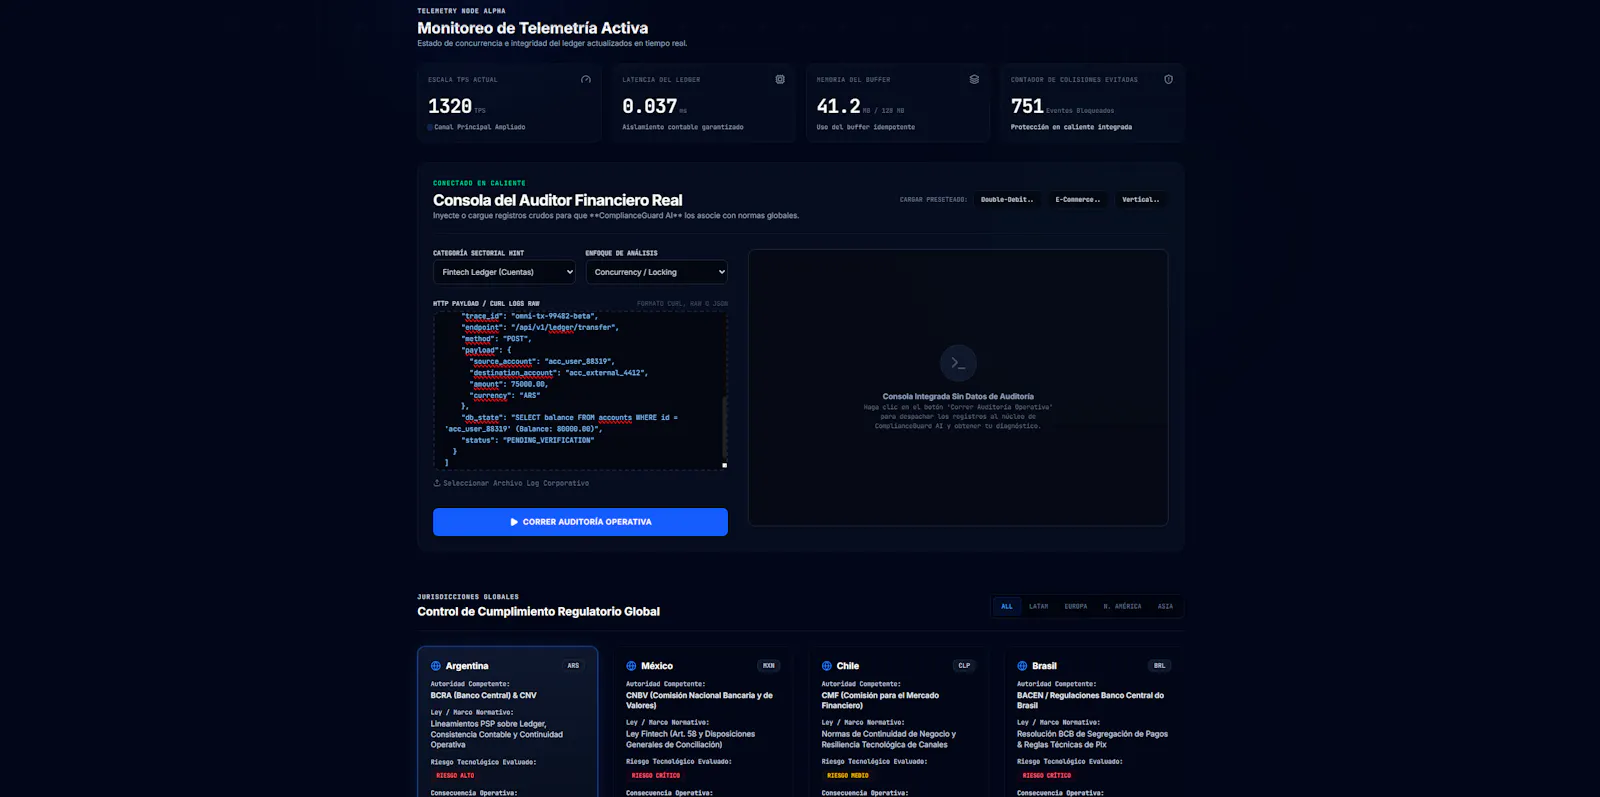The width and height of the screenshot is (1600, 797).
Task: Click the RIESGO CRÍTICO badge on México card
Action: point(656,776)
